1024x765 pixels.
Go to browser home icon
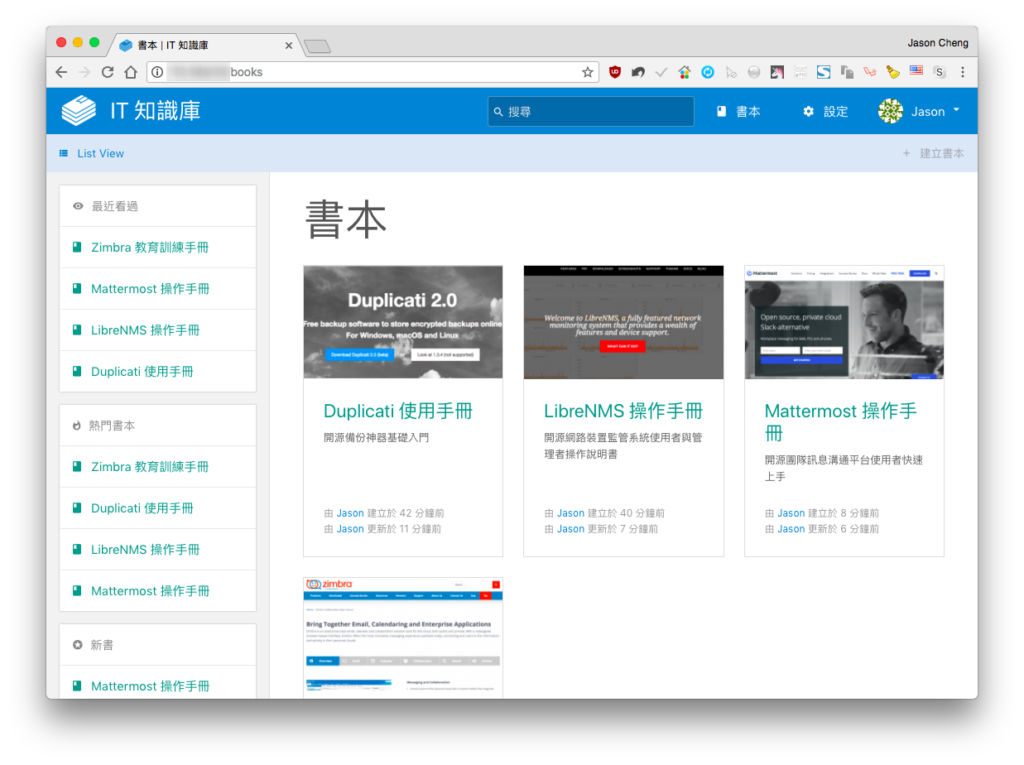(131, 72)
